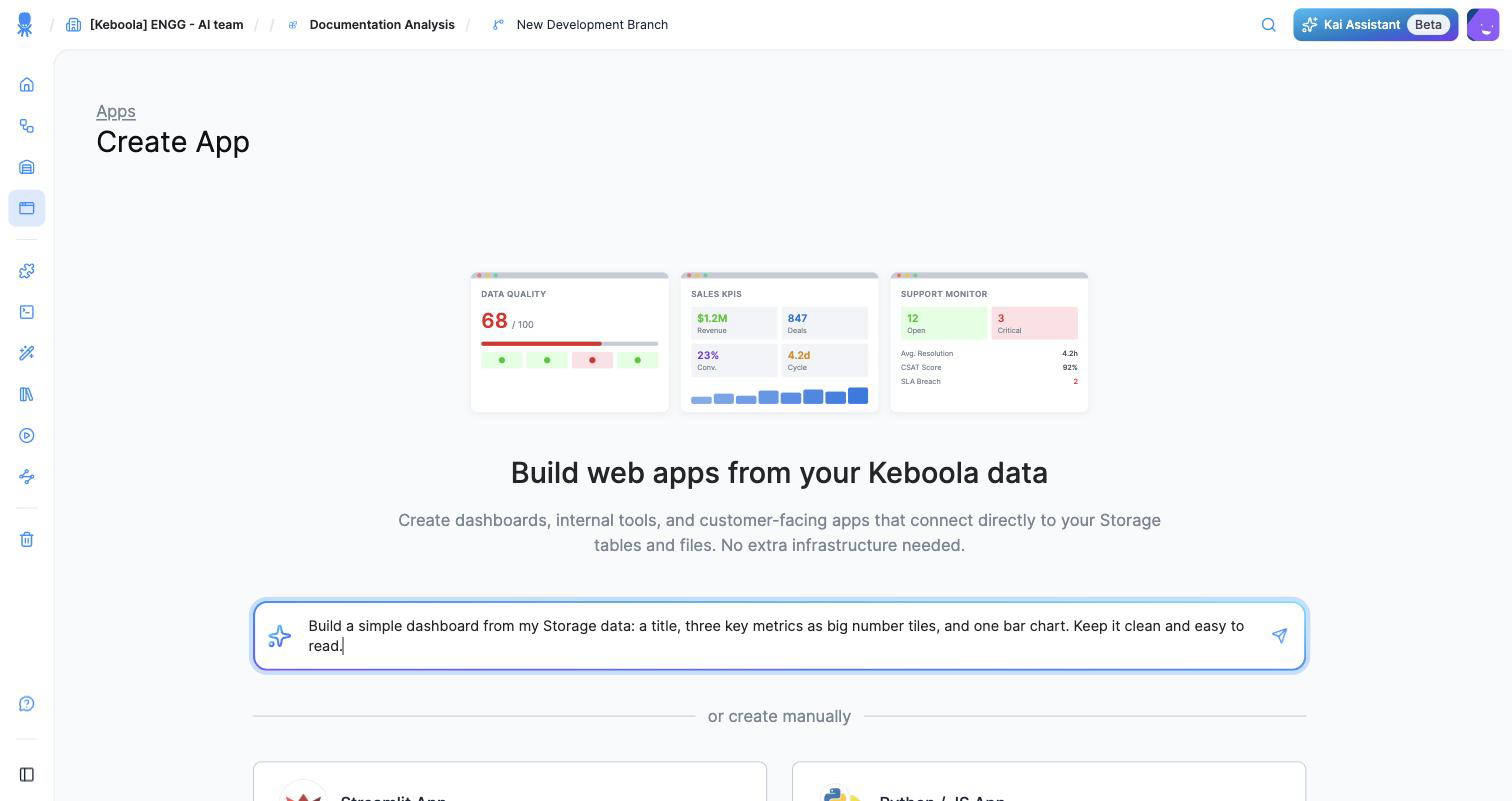The width and height of the screenshot is (1512, 801).
Task: Go to [Keboola] ENGG - AI team breadcrumb
Action: (166, 25)
